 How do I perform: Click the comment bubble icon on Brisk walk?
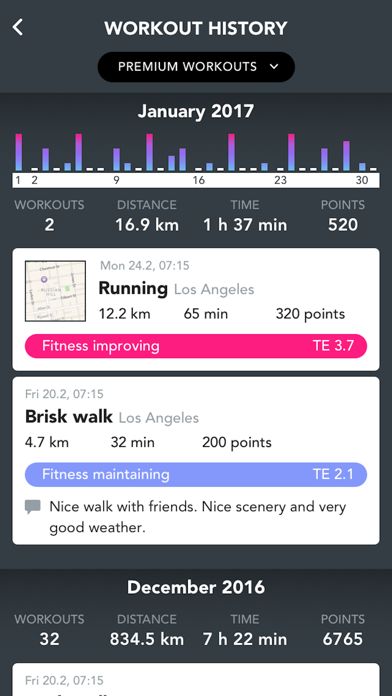pyautogui.click(x=33, y=506)
